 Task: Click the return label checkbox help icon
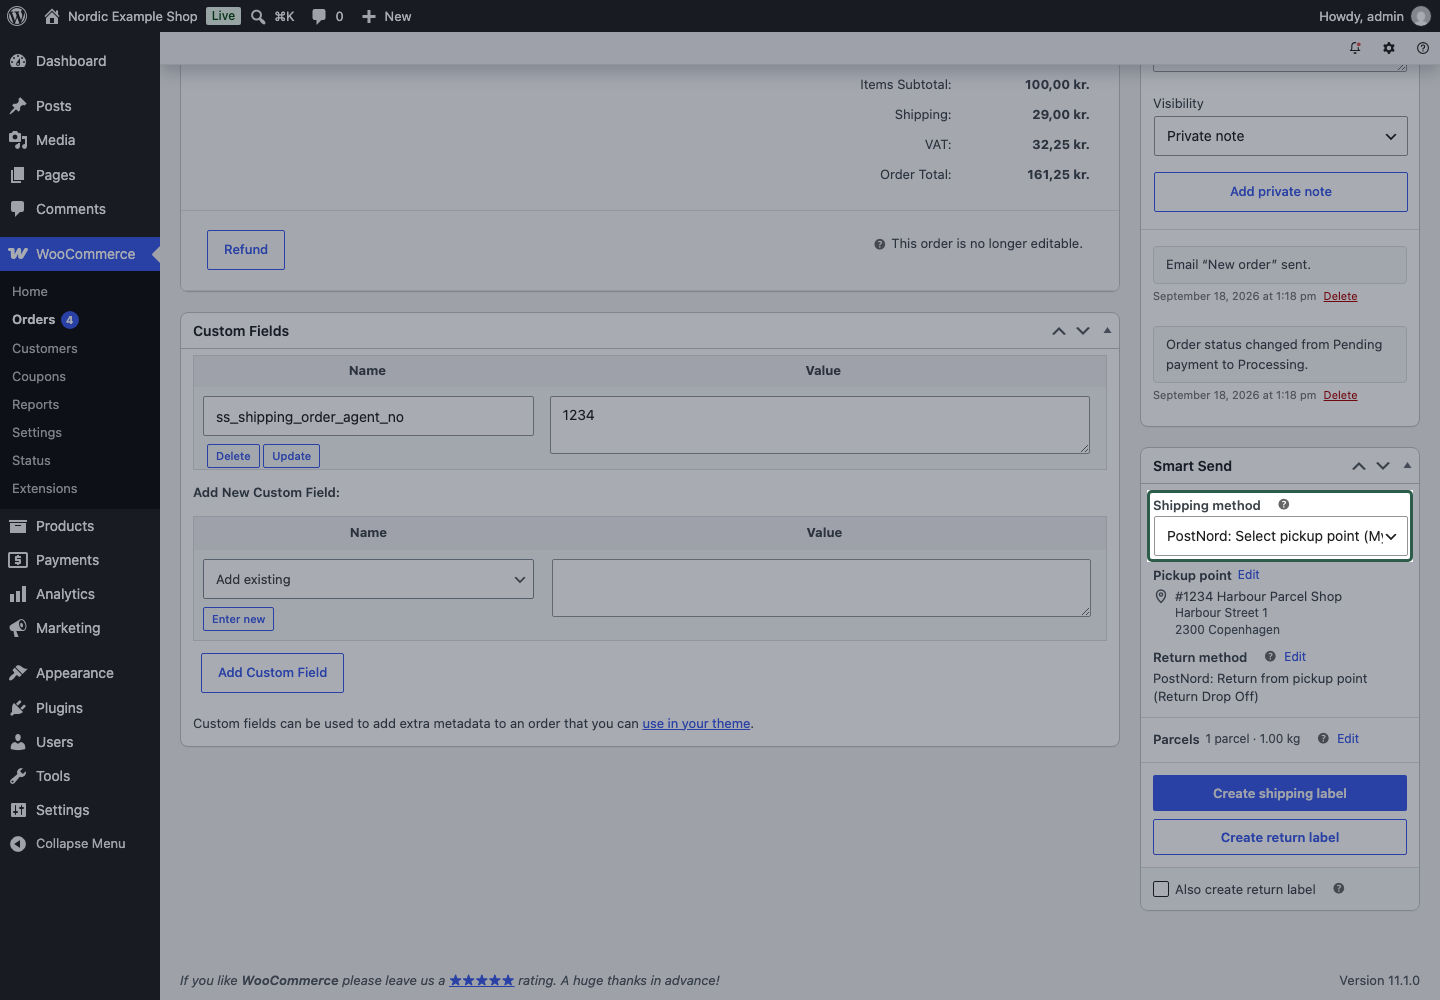[x=1339, y=889]
